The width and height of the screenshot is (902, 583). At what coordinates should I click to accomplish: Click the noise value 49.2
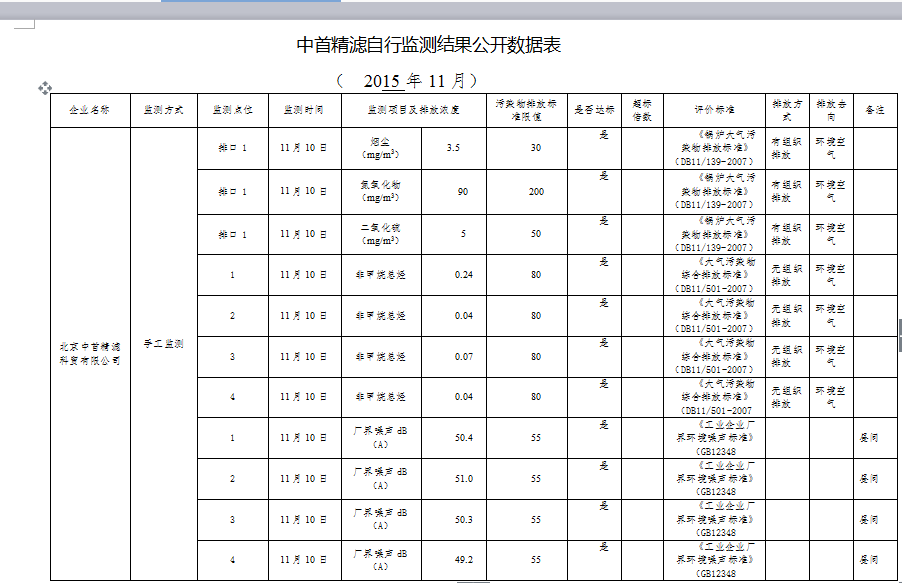coord(464,559)
